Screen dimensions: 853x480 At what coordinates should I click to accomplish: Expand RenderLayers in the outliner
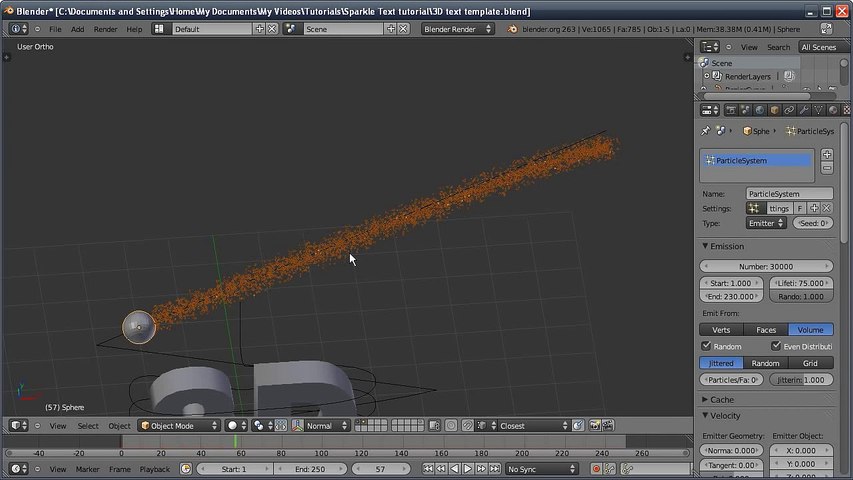point(706,76)
